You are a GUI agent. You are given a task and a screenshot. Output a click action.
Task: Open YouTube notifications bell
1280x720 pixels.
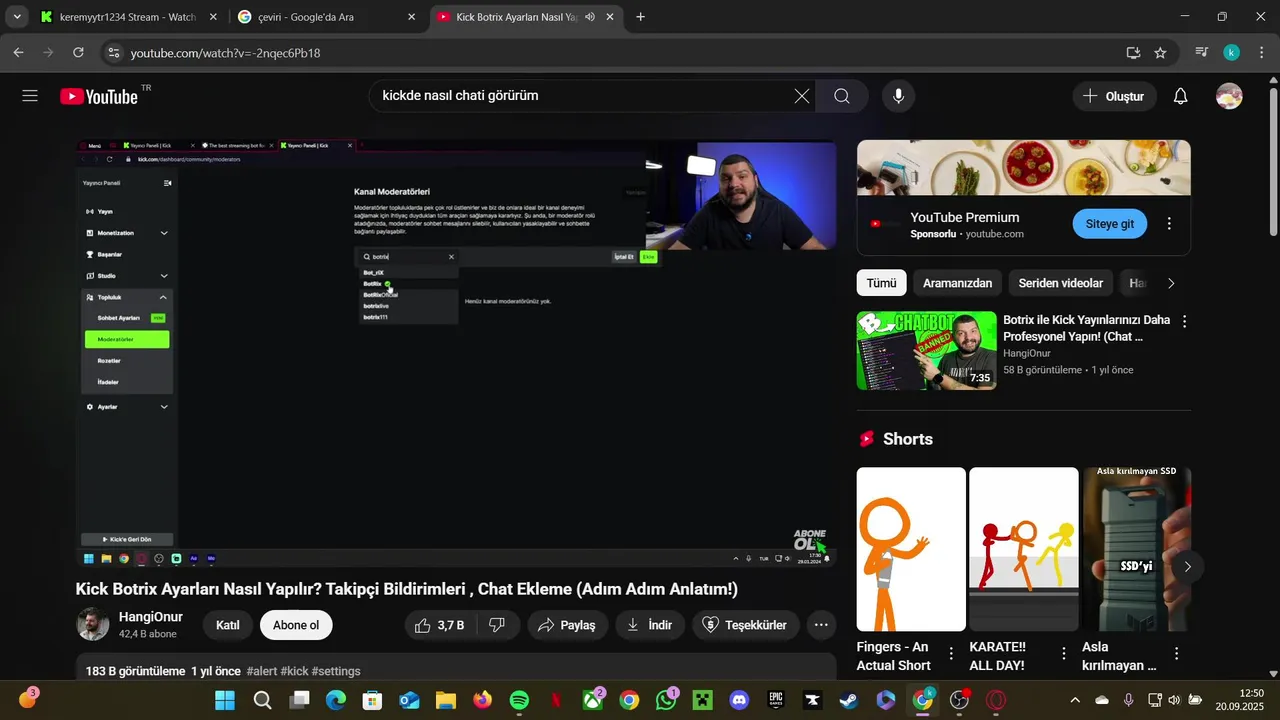pyautogui.click(x=1181, y=96)
